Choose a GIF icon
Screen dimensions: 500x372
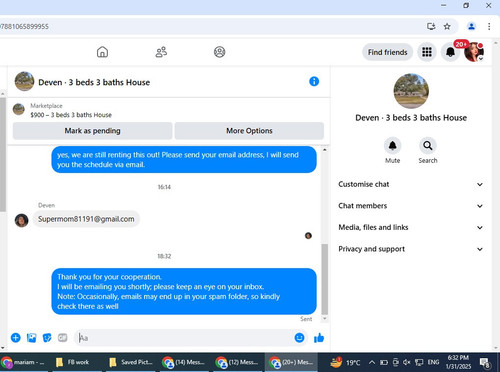coord(63,338)
